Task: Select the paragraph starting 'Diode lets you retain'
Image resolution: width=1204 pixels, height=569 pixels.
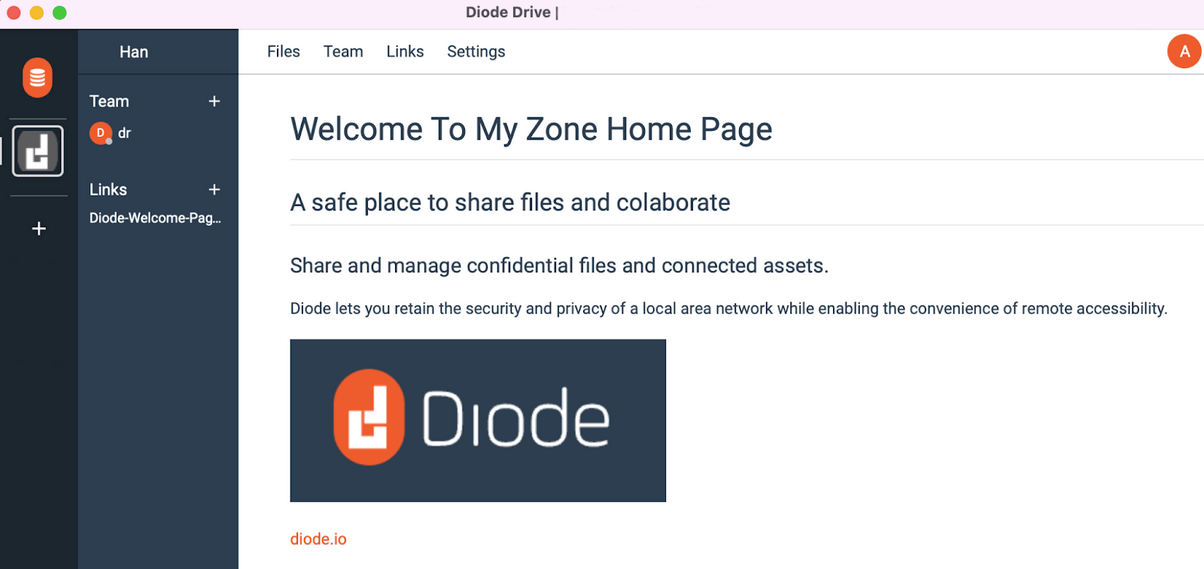Action: coord(729,308)
